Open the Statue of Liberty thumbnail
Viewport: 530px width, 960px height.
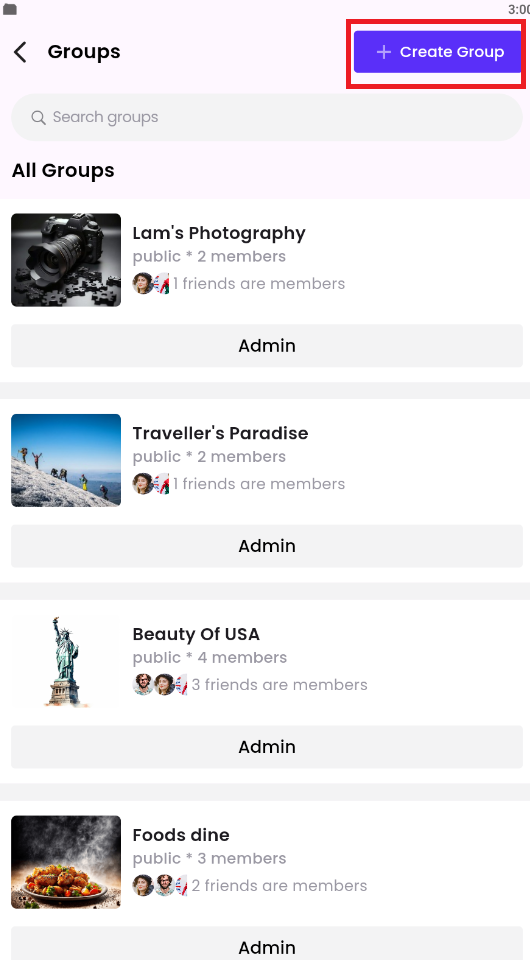pyautogui.click(x=66, y=661)
